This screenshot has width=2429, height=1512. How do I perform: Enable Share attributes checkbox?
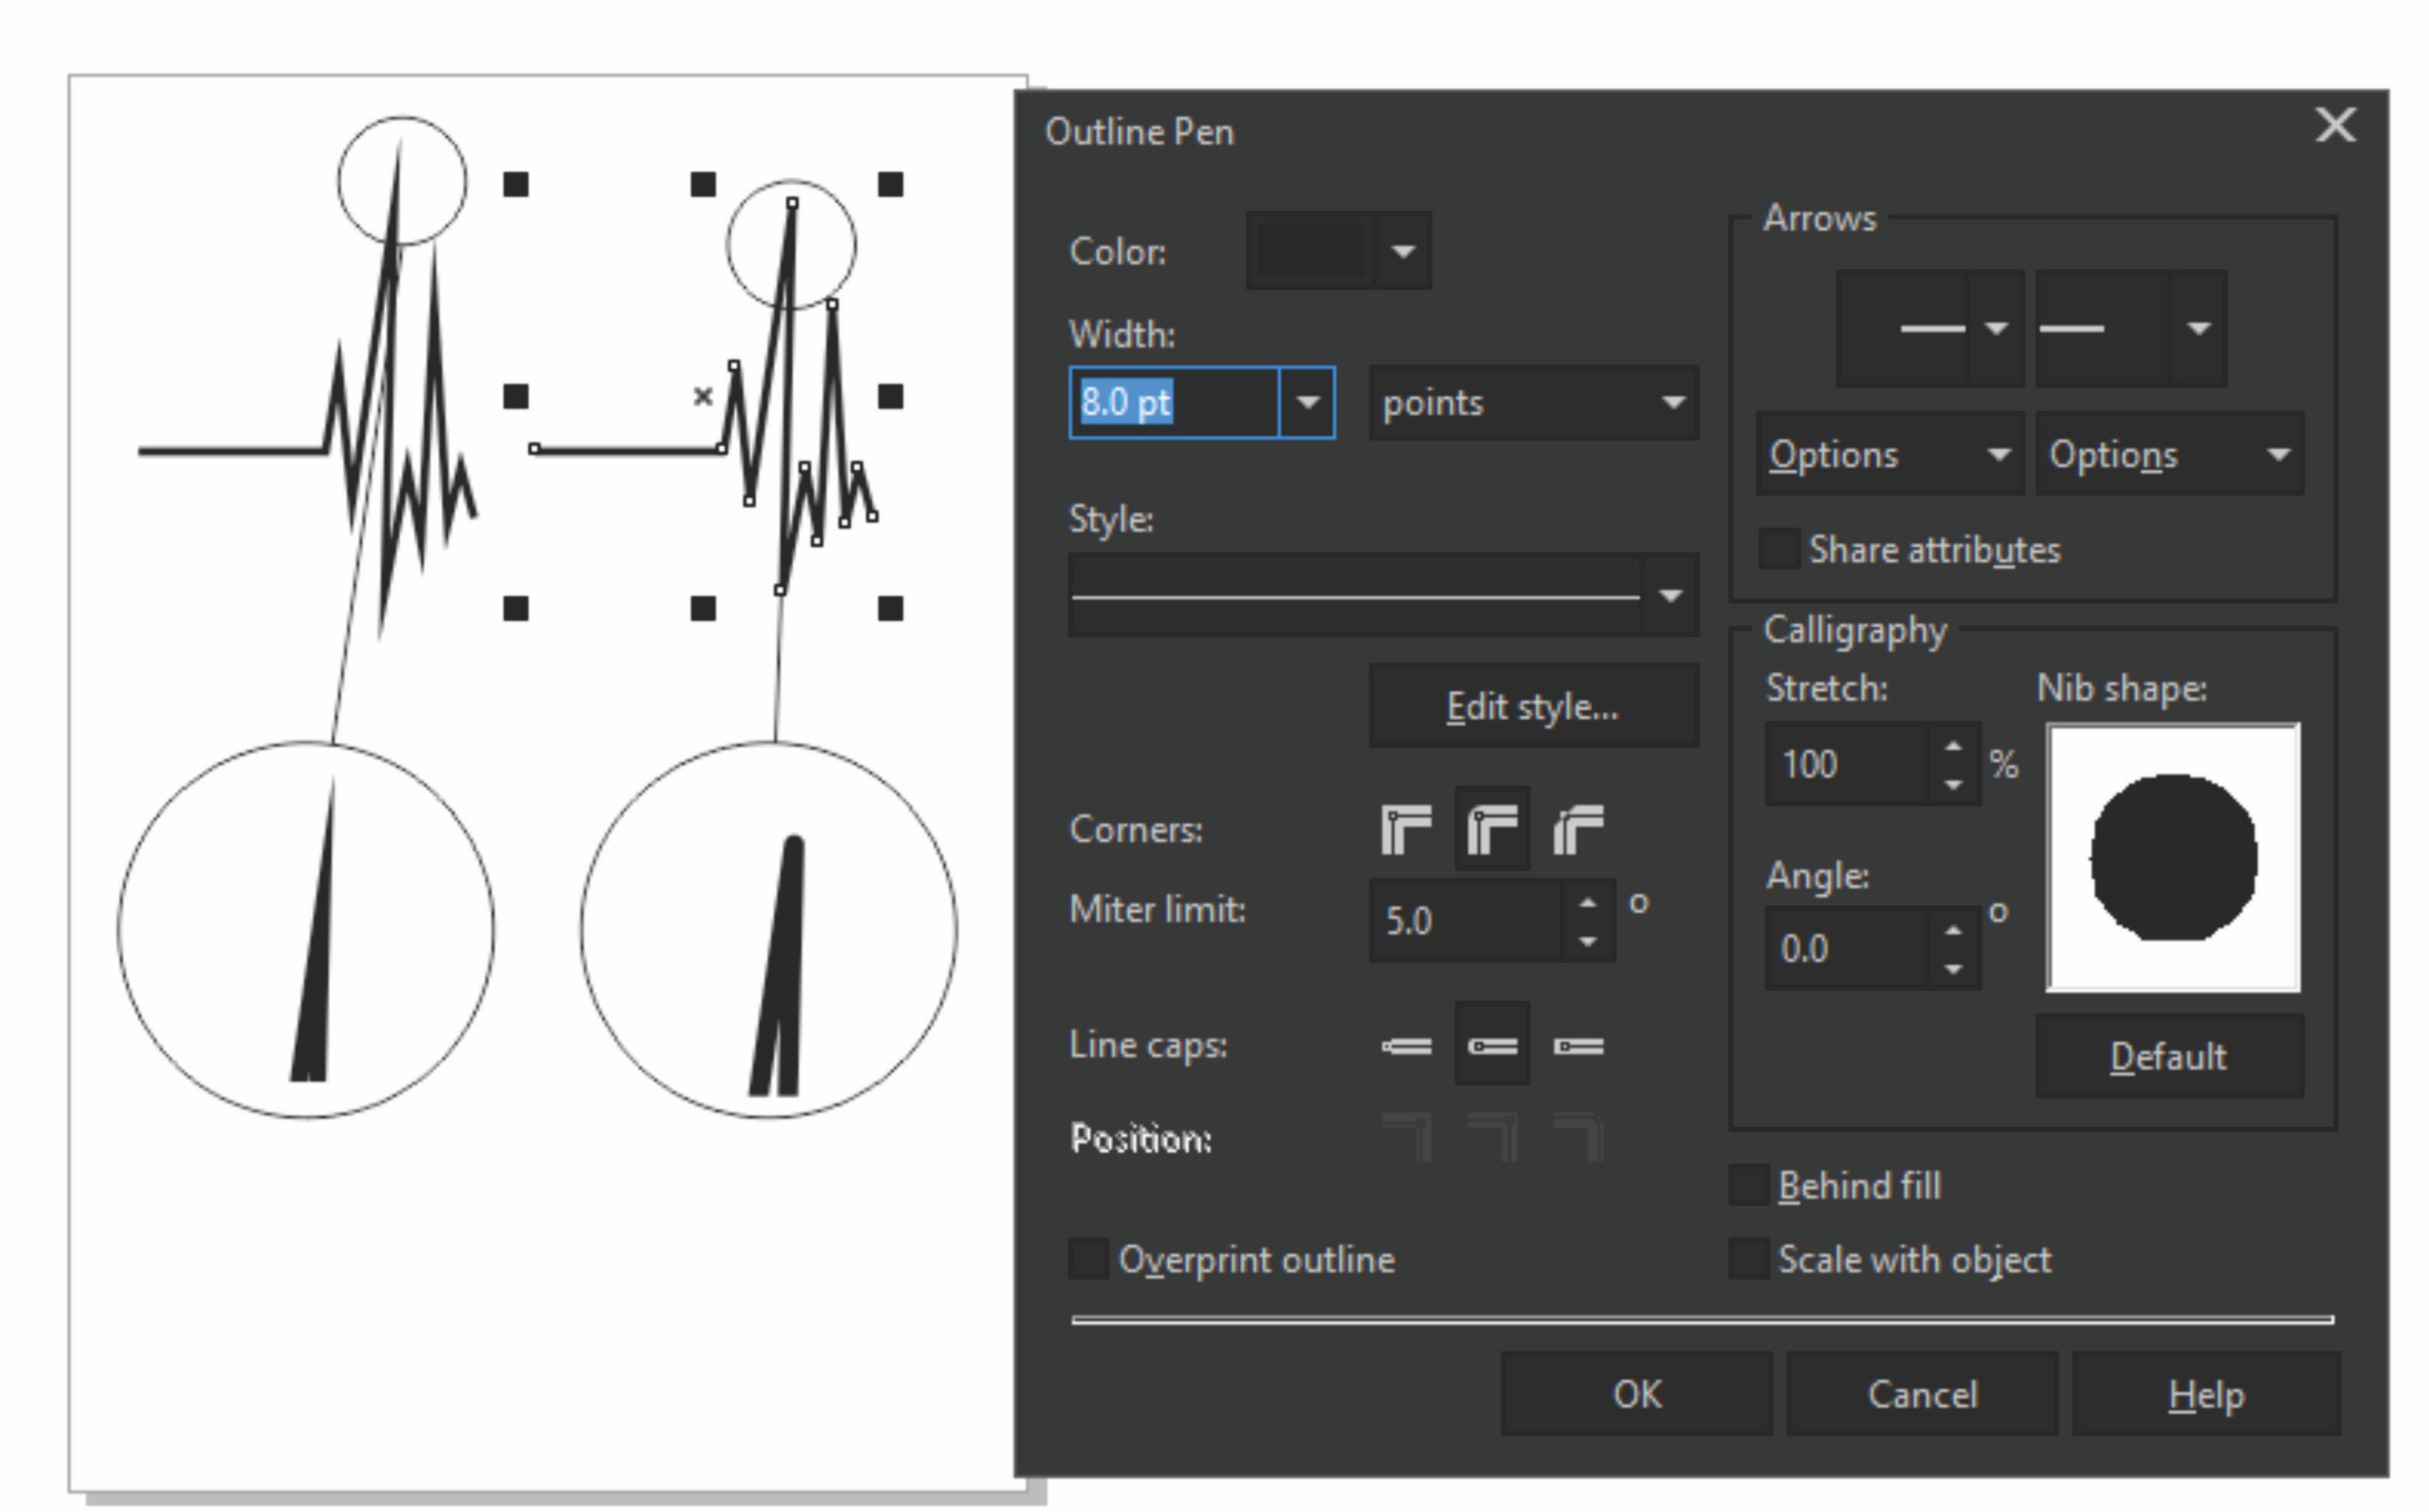(x=1779, y=549)
